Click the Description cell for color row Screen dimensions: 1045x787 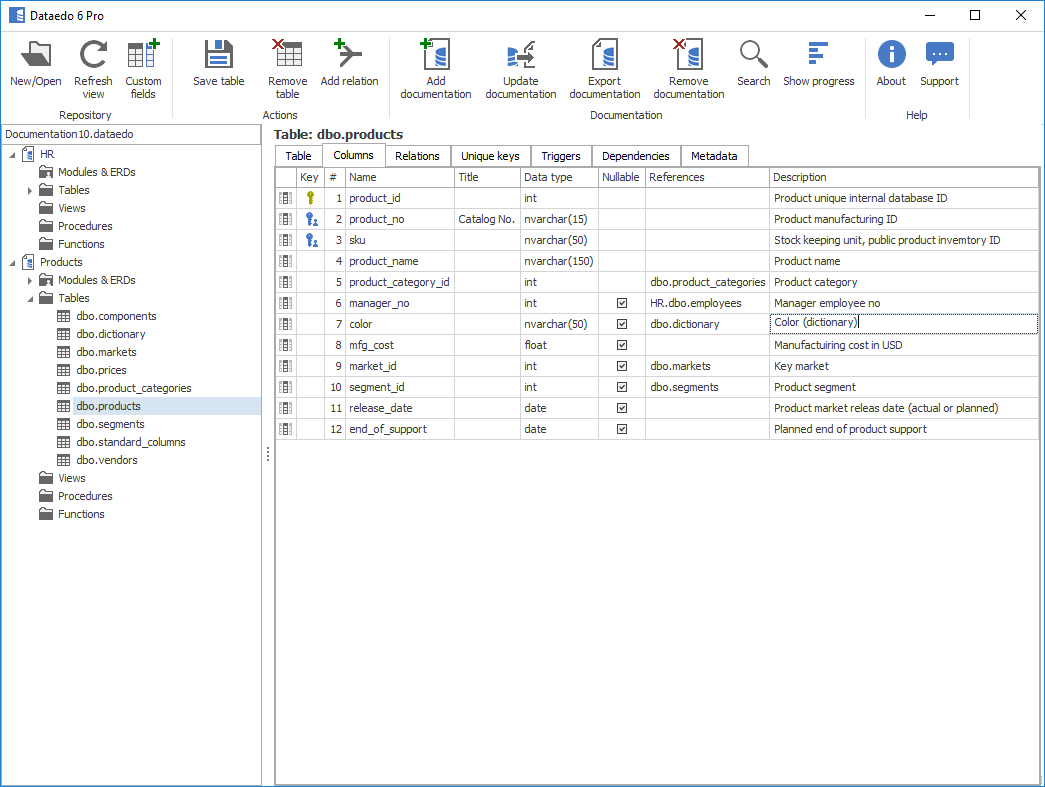click(x=902, y=324)
